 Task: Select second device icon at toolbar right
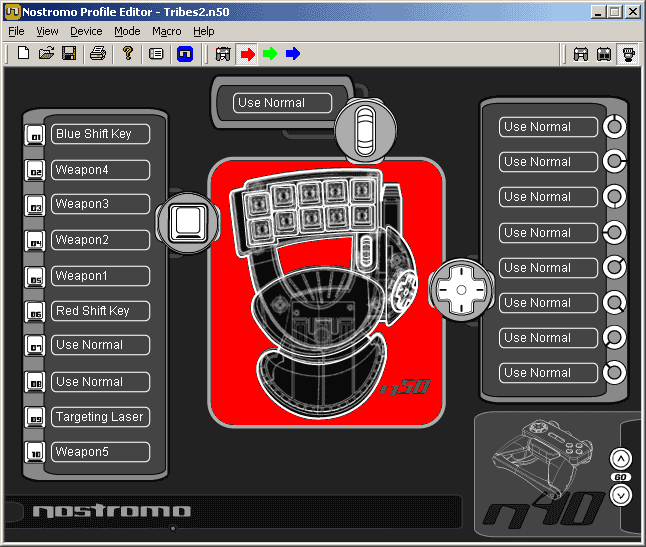pyautogui.click(x=604, y=54)
